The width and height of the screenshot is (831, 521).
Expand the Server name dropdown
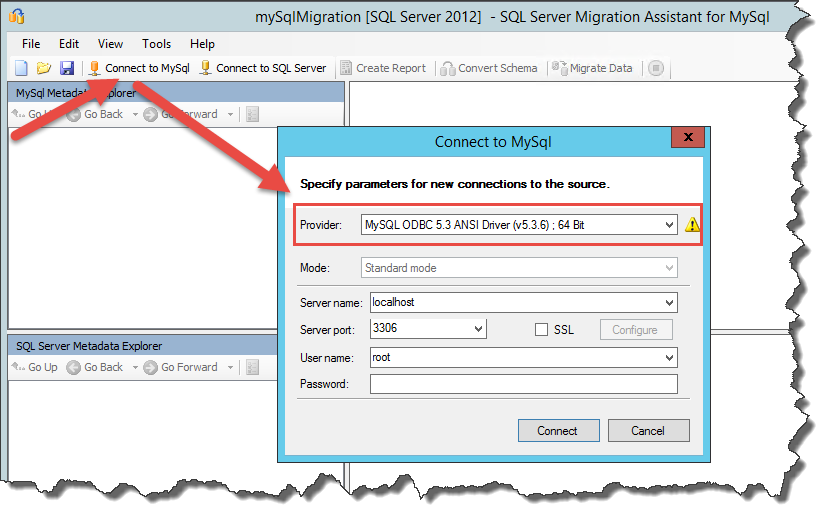669,302
